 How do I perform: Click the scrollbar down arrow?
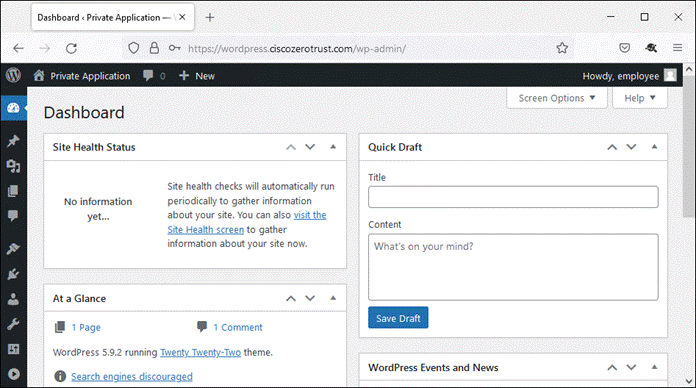pyautogui.click(x=688, y=381)
